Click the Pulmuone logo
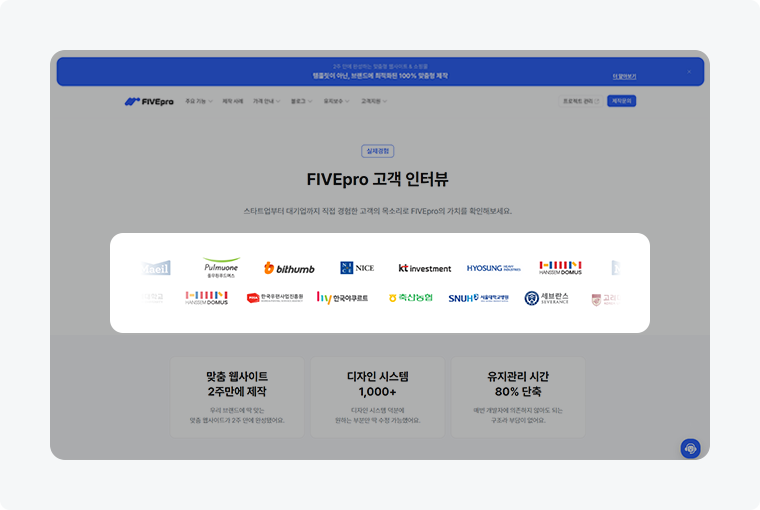 [221, 267]
